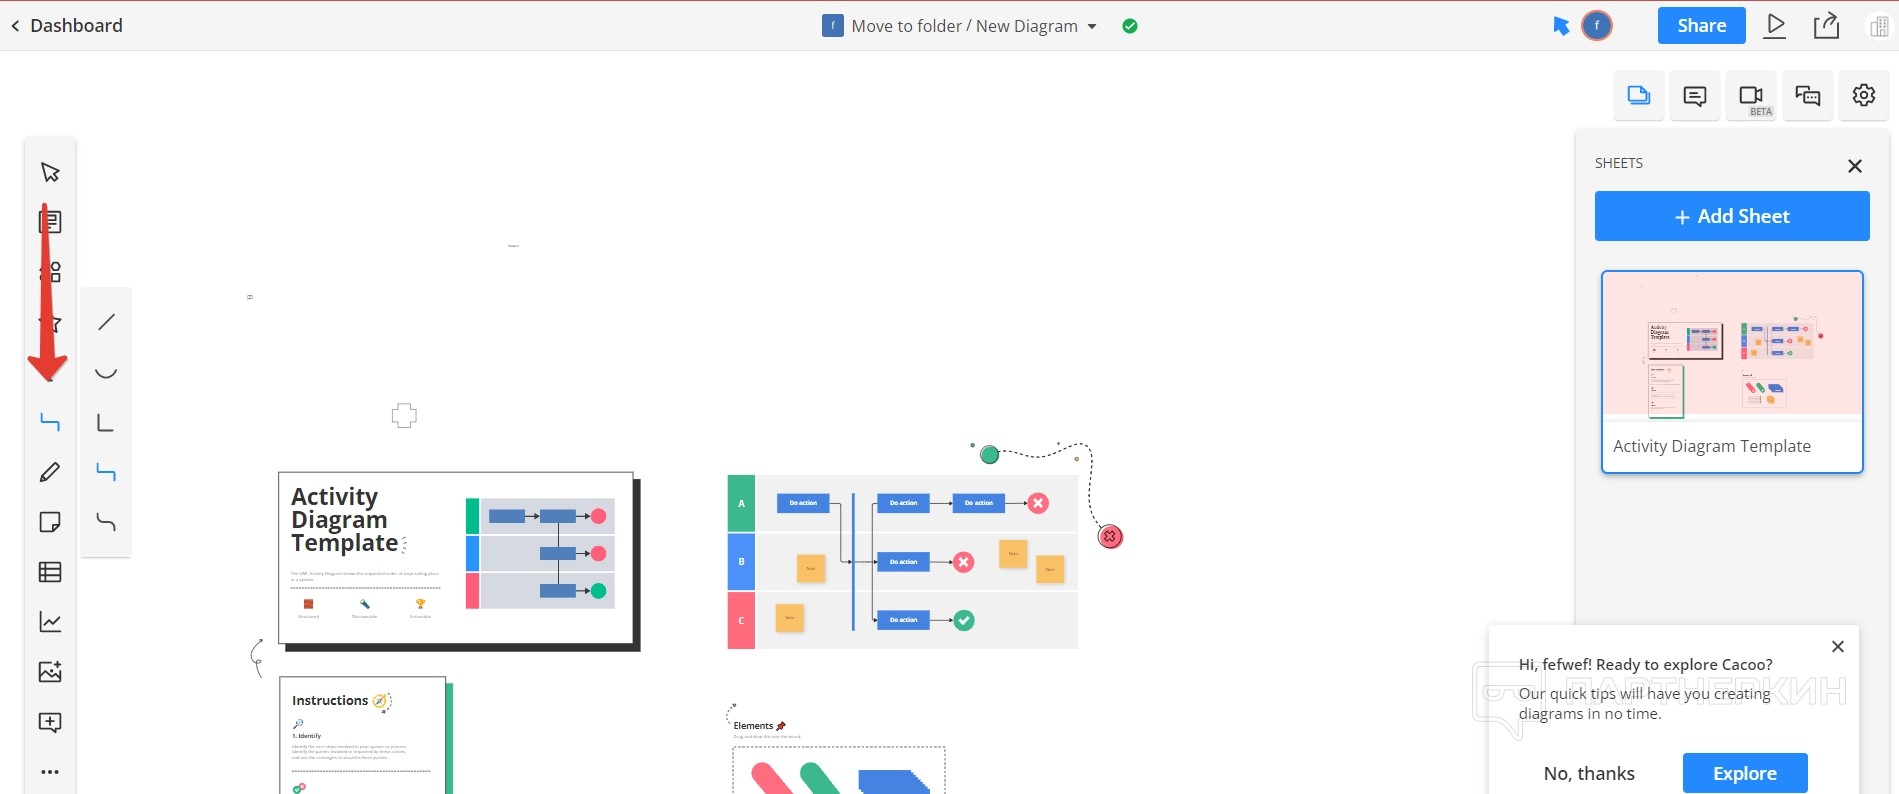Open more tools (three dots)
The width and height of the screenshot is (1899, 794).
point(50,772)
